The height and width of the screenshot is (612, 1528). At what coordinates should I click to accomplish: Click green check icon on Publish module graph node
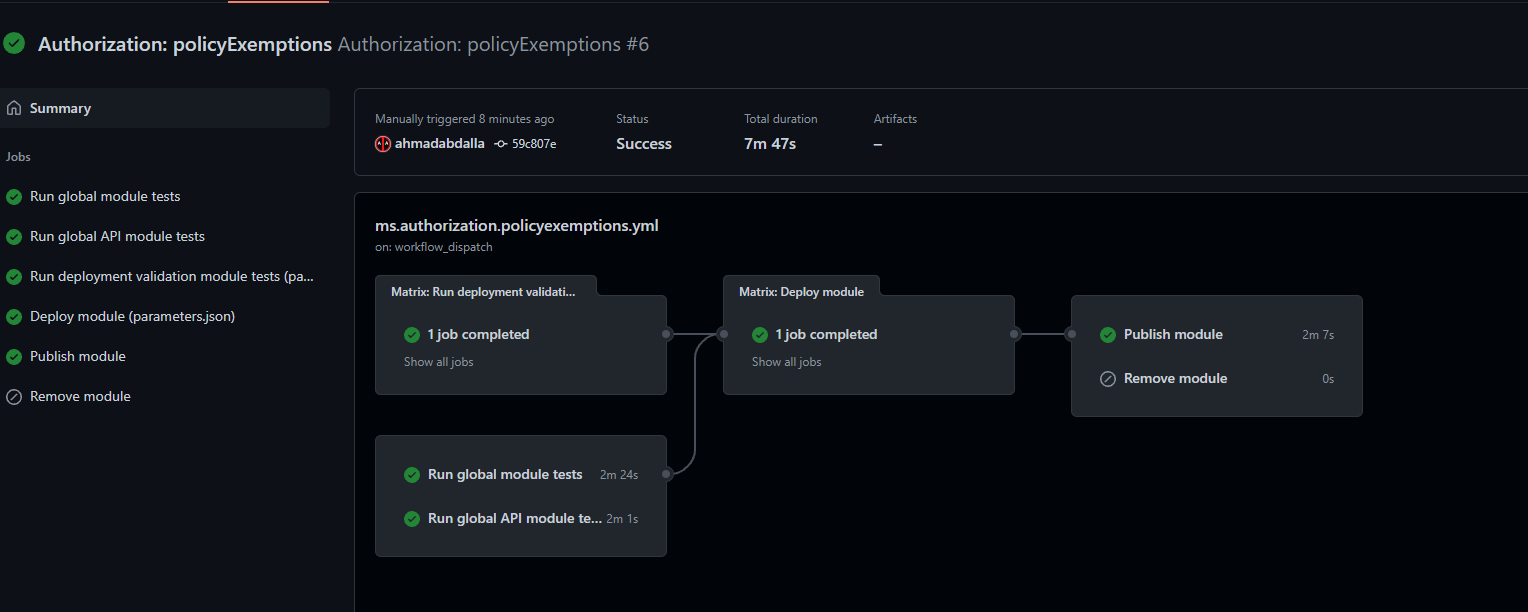point(1108,335)
